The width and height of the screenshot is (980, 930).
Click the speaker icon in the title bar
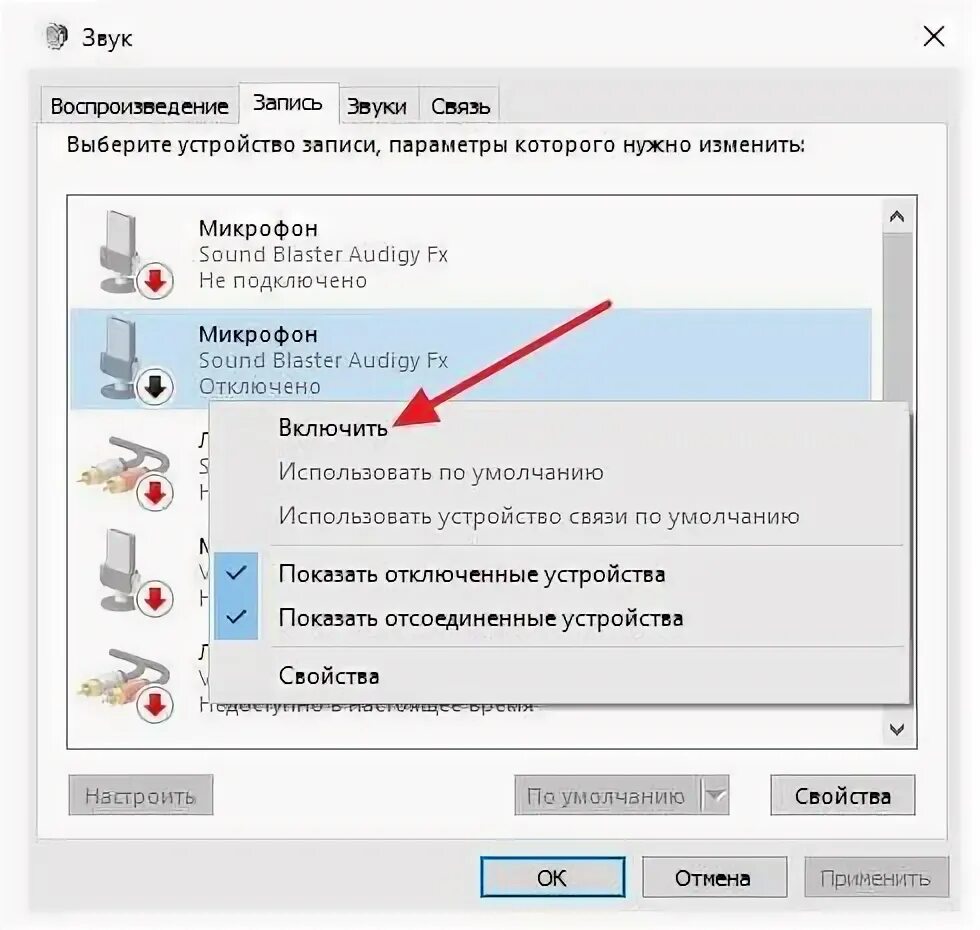57,37
